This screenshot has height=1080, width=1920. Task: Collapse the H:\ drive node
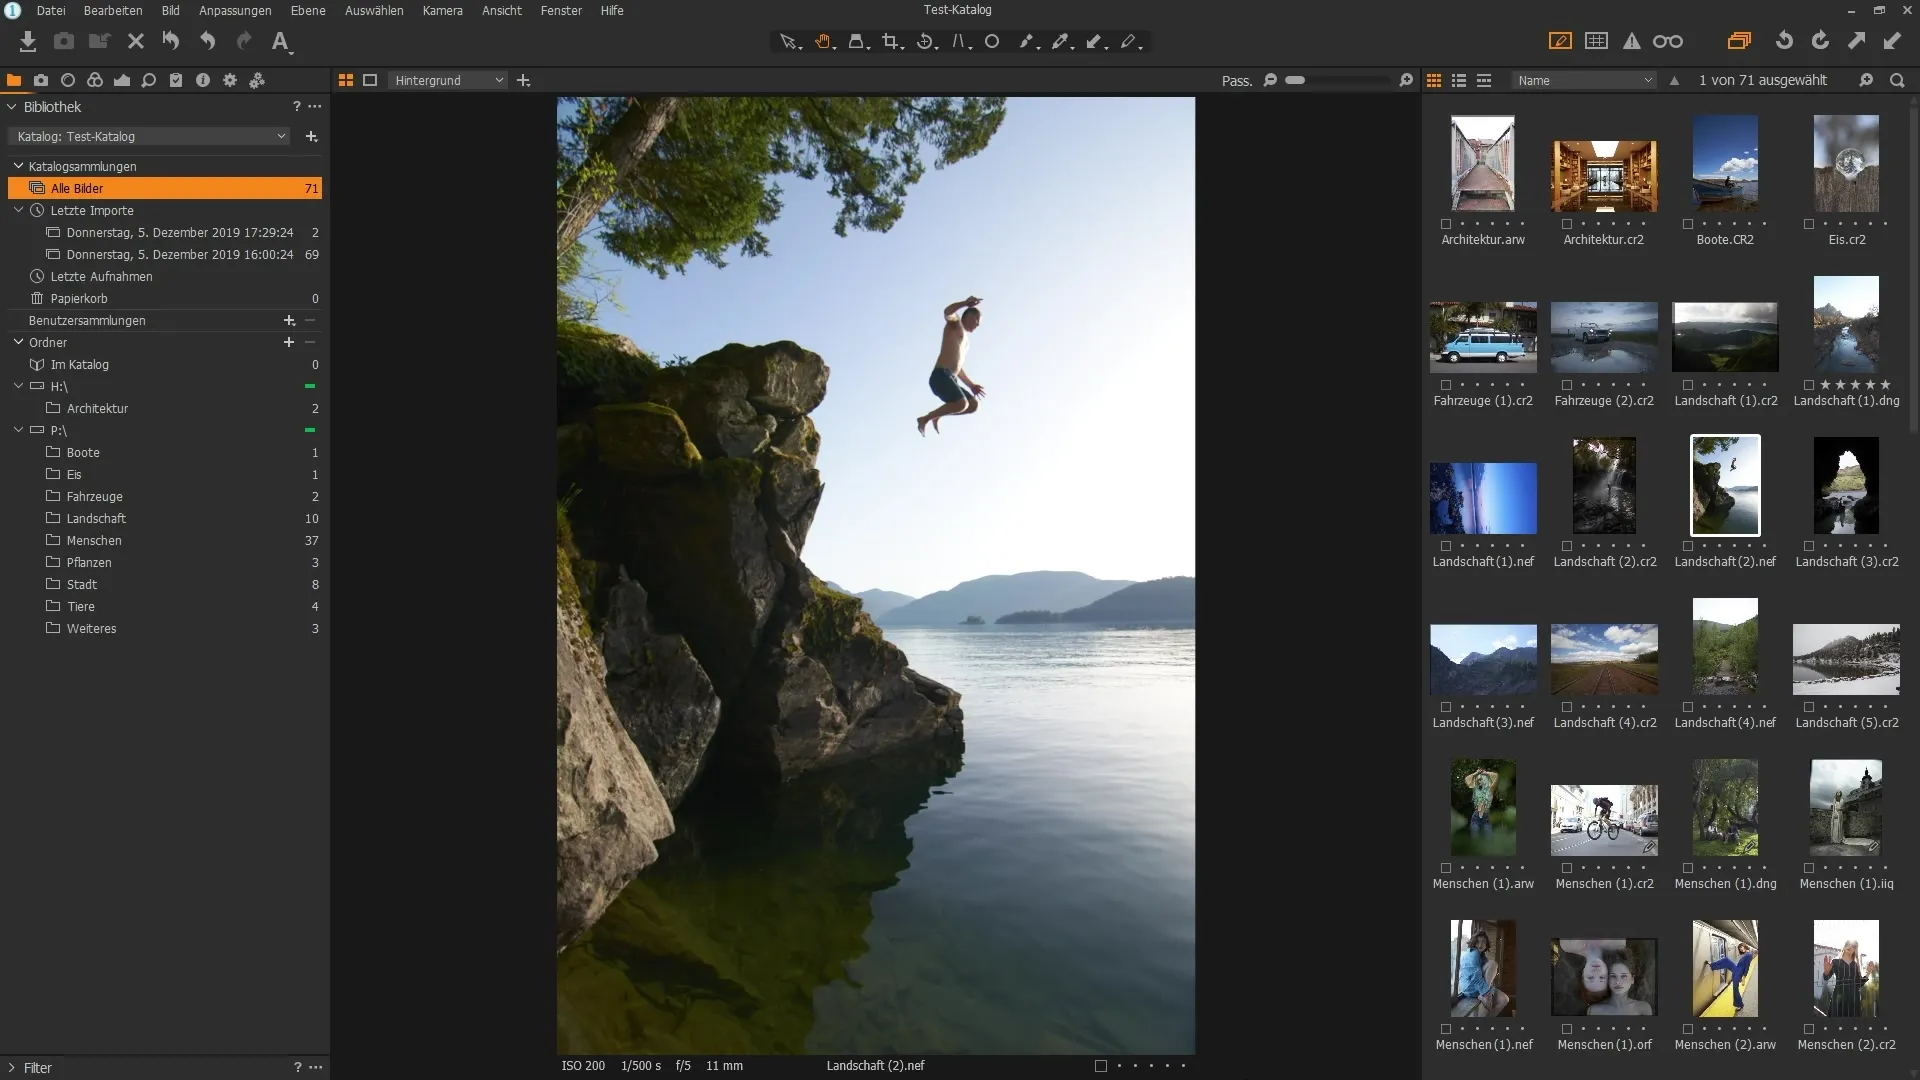pos(17,386)
